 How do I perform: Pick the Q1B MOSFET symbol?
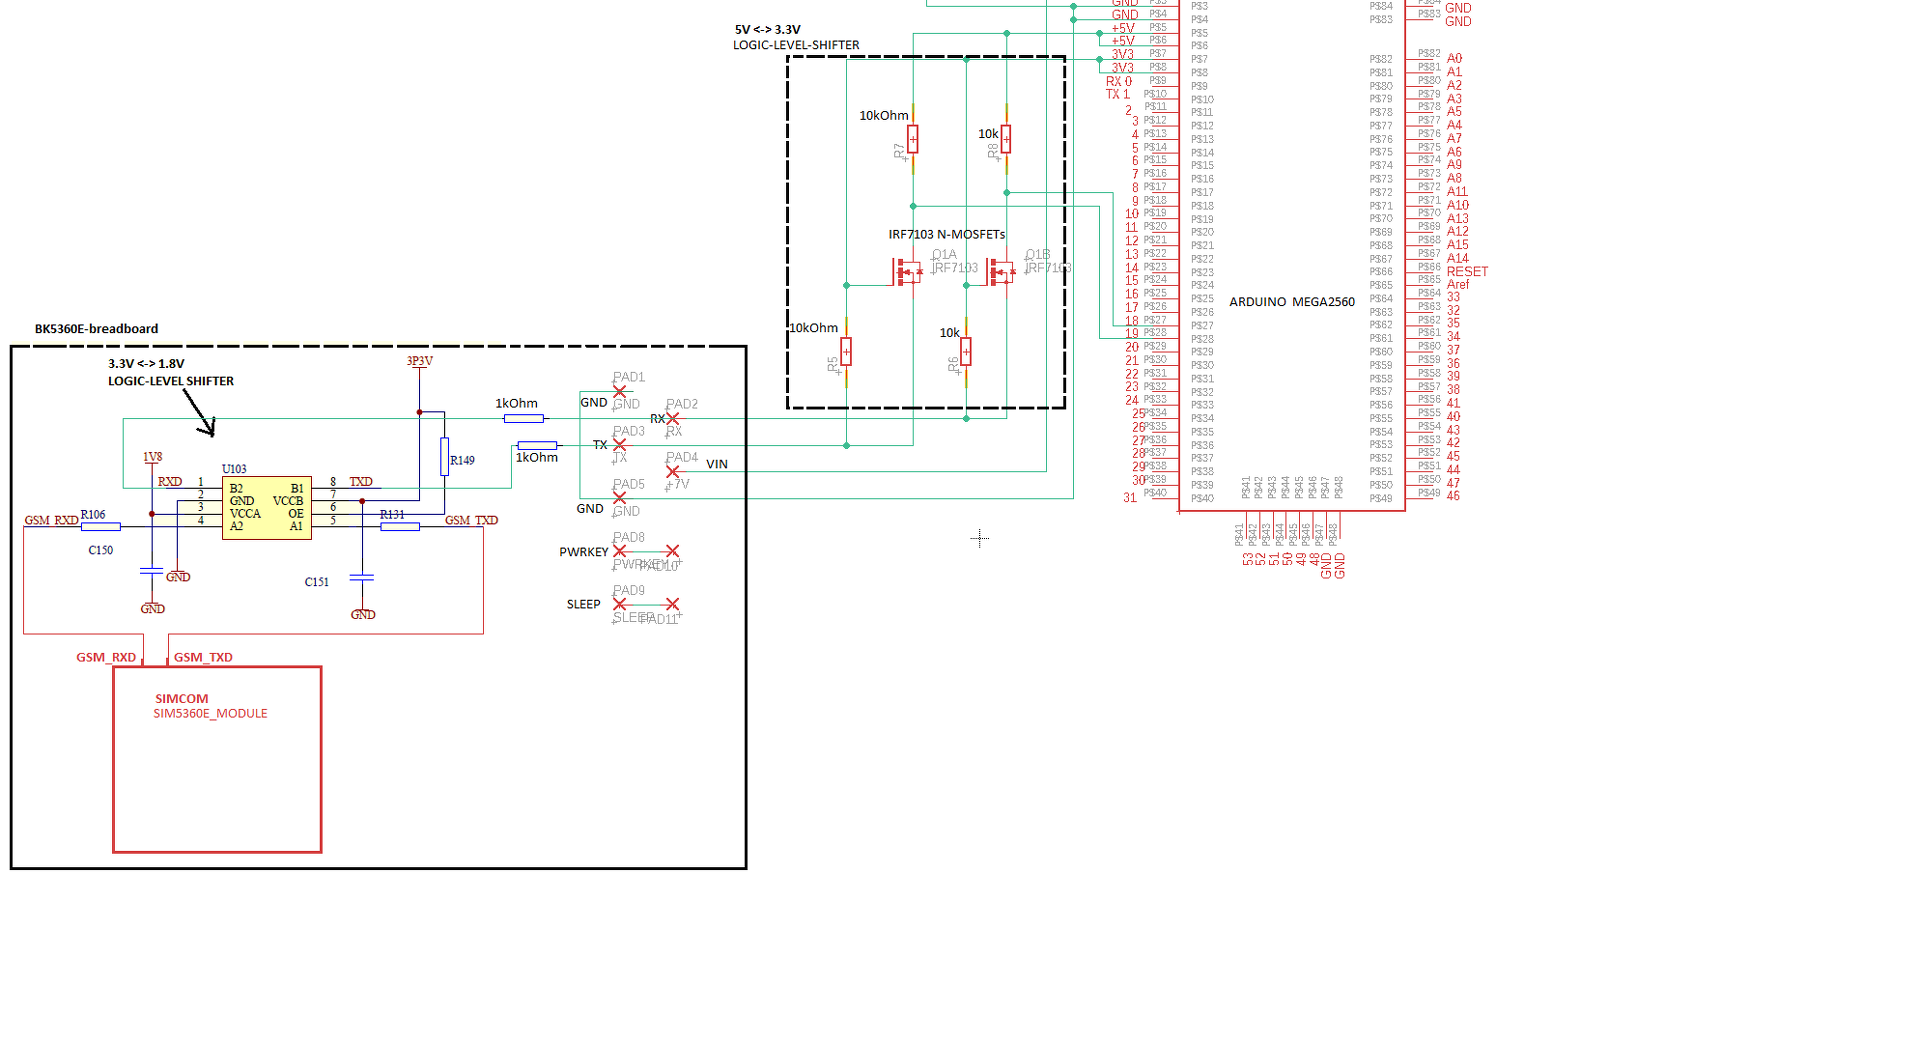tap(1000, 271)
